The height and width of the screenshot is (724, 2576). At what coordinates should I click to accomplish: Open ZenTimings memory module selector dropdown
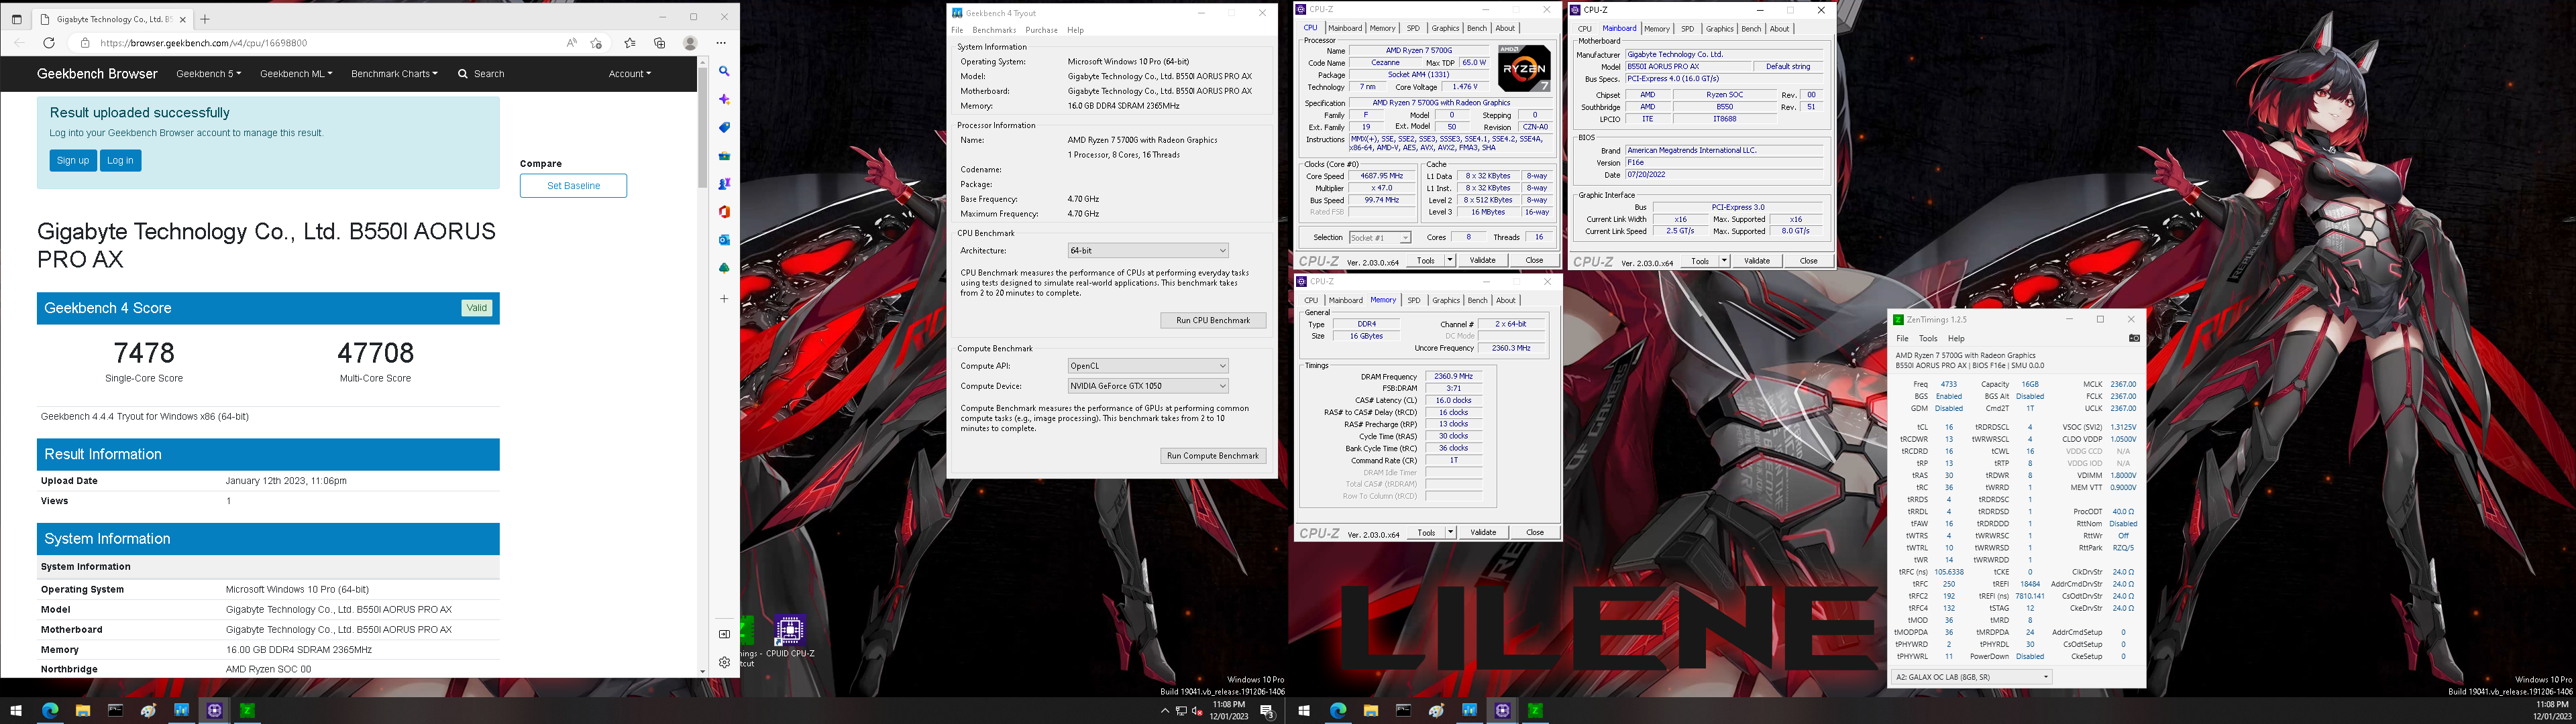point(1971,677)
